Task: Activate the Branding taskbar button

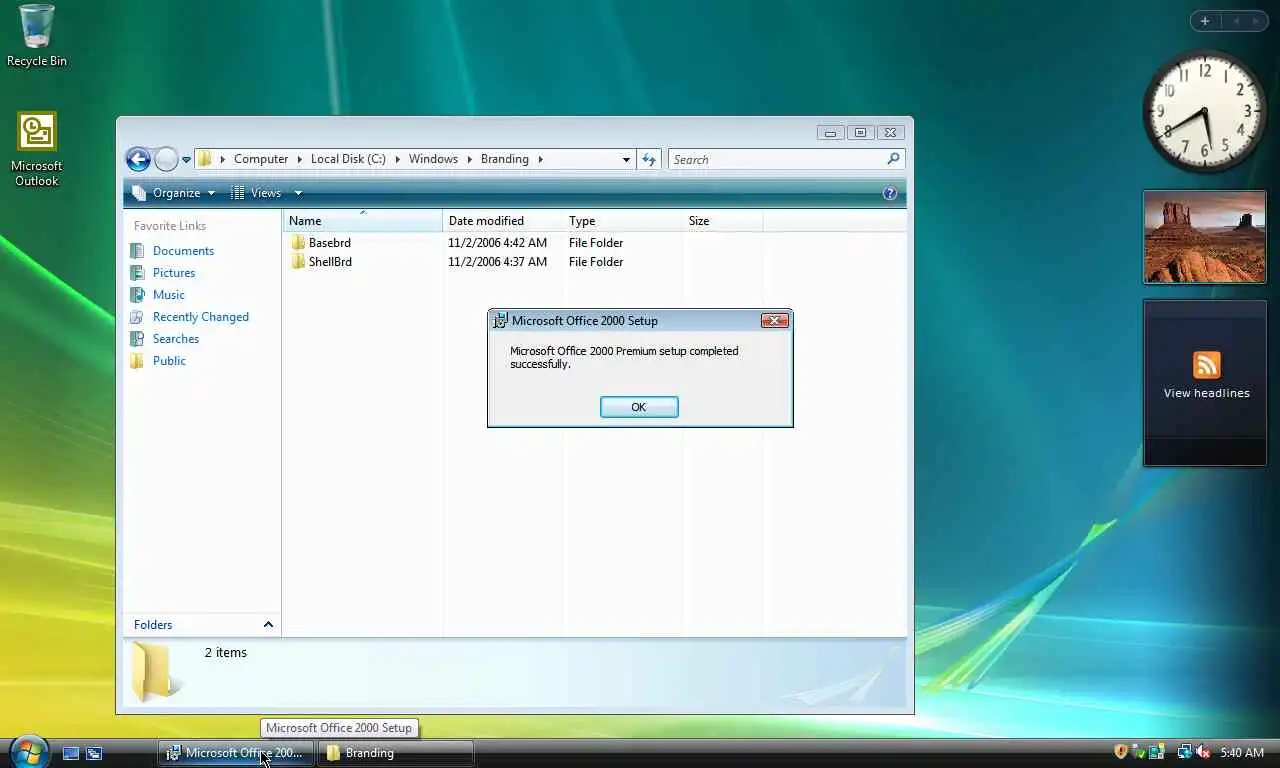Action: pyautogui.click(x=396, y=753)
